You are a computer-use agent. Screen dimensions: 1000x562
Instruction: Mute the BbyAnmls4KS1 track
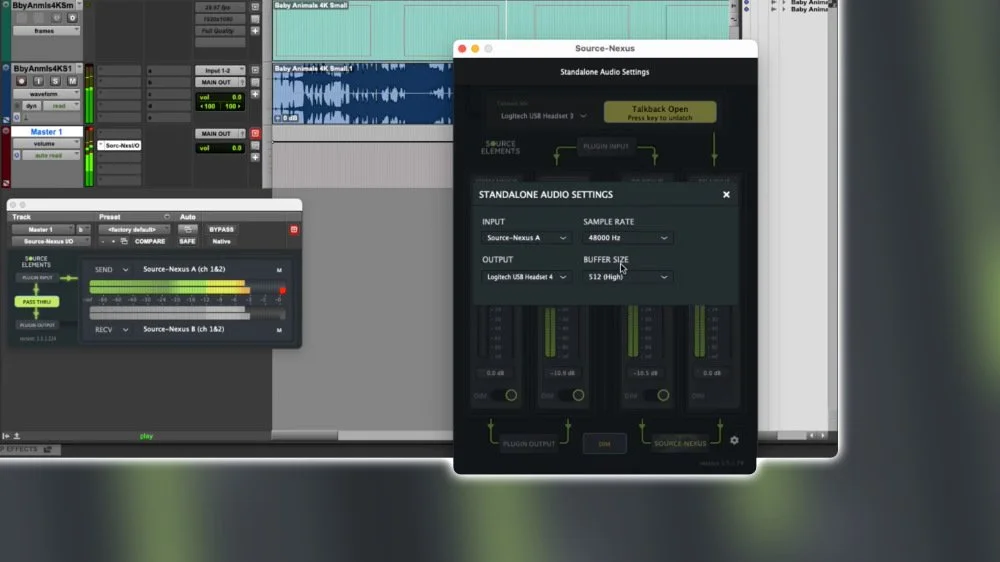point(72,81)
